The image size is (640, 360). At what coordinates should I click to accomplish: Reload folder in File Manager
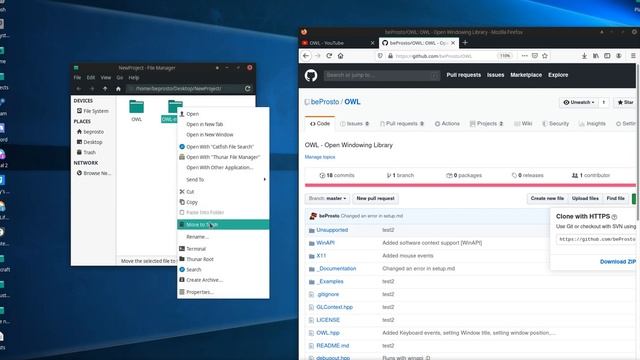pos(247,89)
